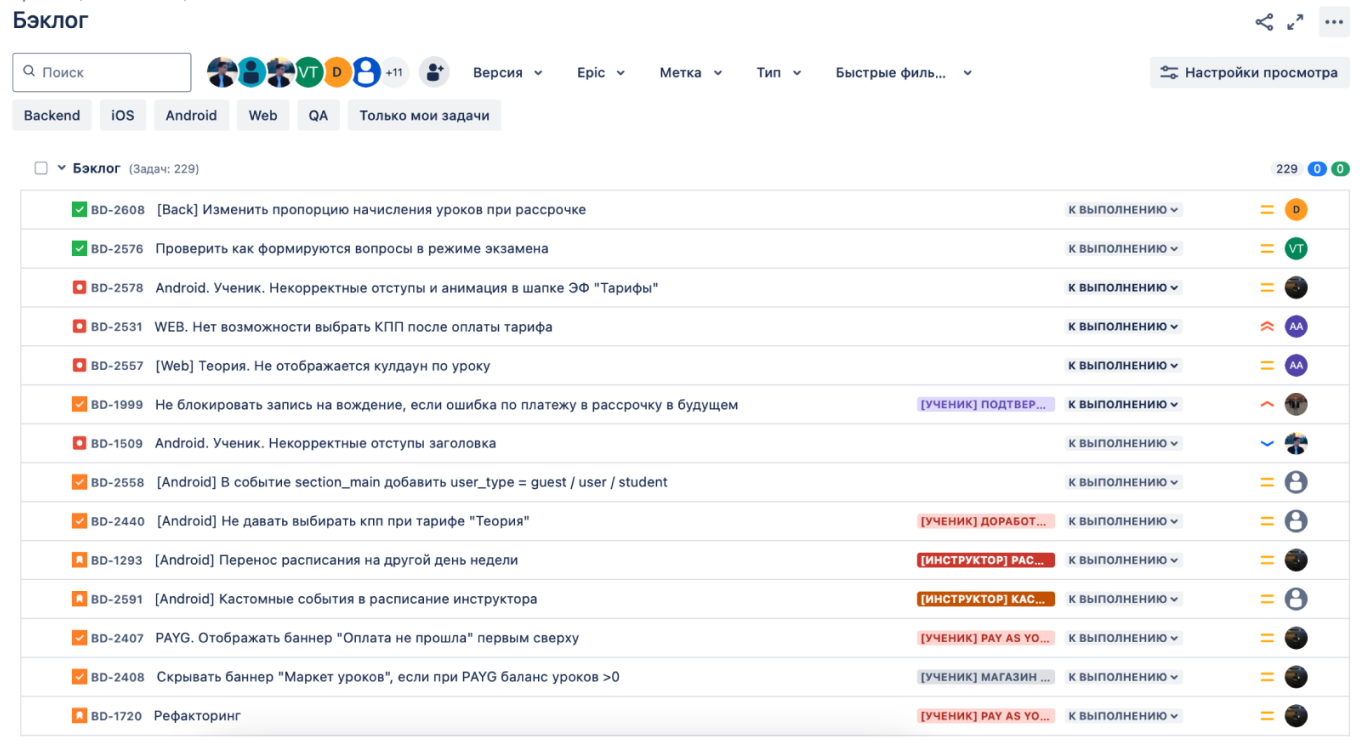
Task: Click the add people icon
Action: tap(434, 72)
